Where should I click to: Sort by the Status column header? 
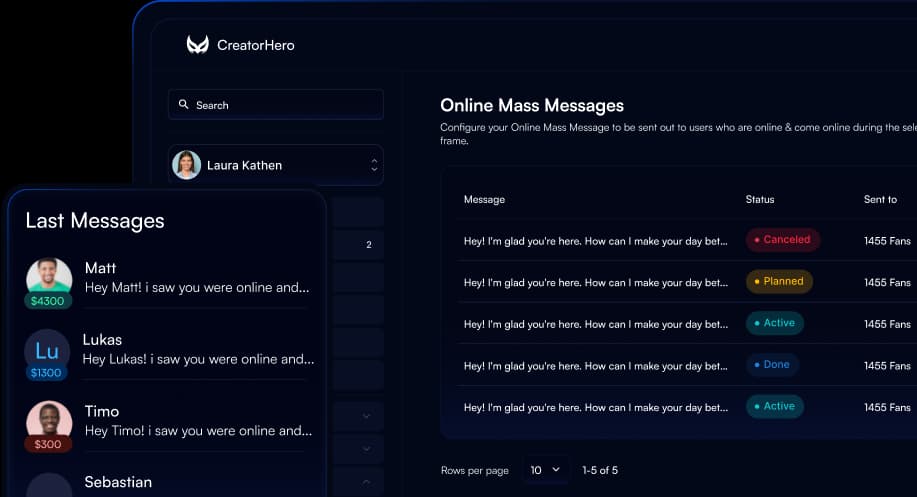tap(760, 200)
